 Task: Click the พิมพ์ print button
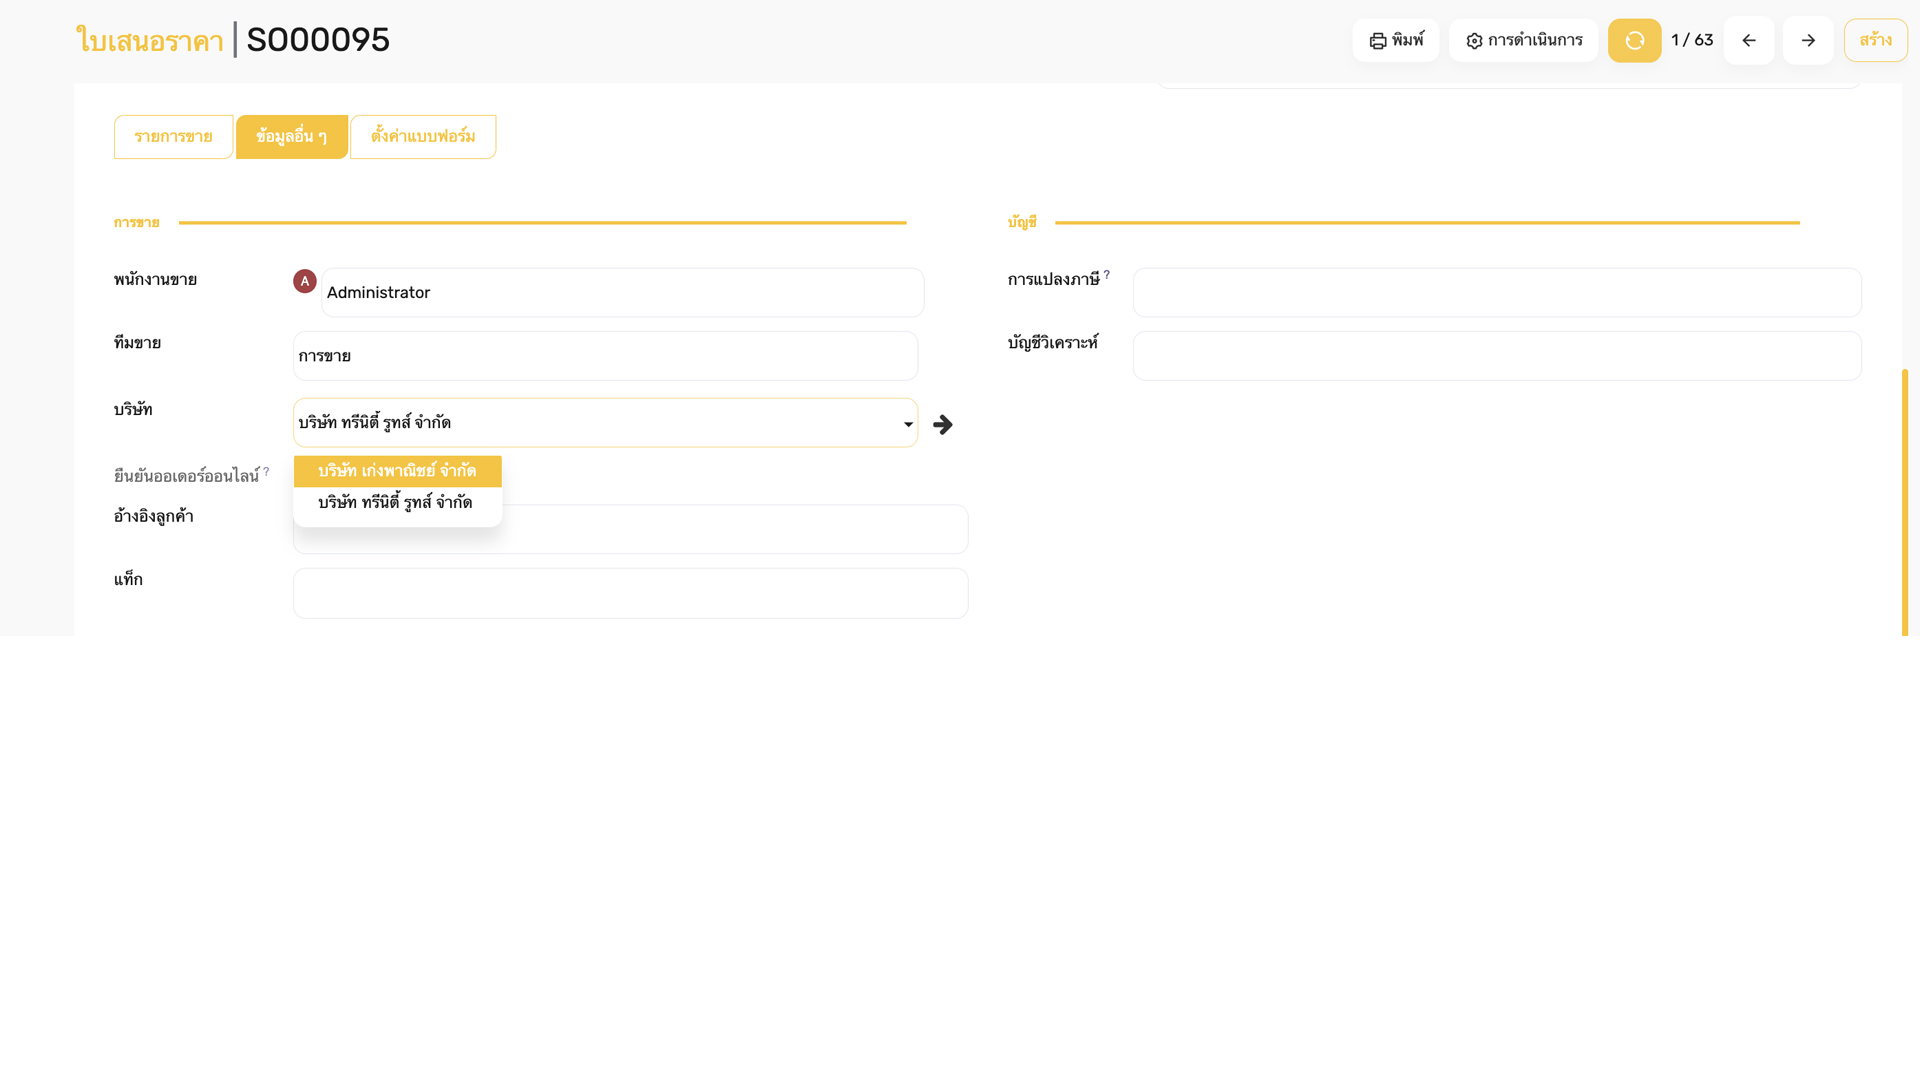coord(1395,40)
